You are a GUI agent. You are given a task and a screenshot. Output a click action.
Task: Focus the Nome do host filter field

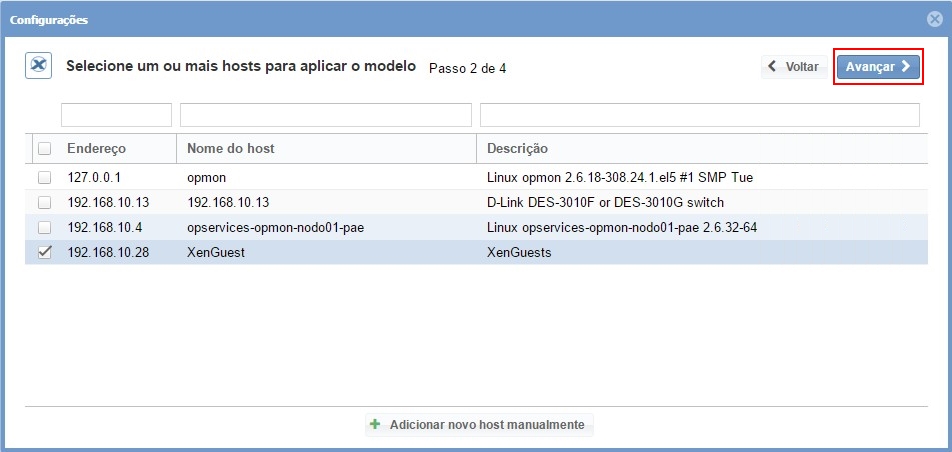coord(325,115)
